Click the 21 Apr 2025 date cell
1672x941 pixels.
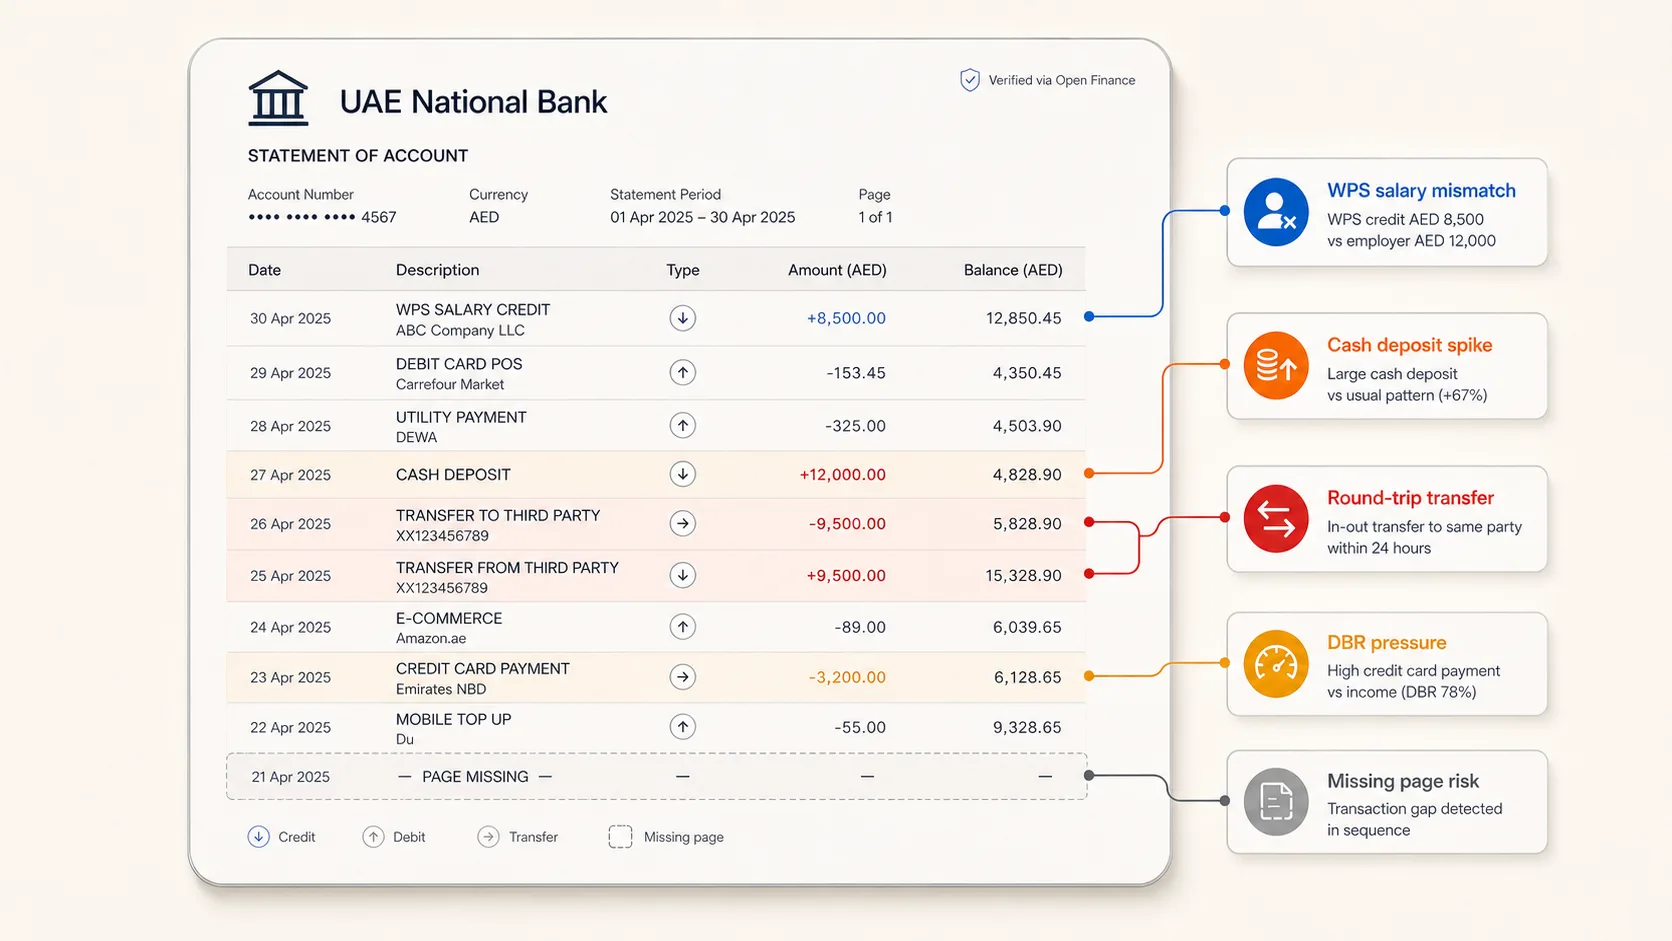pos(290,776)
